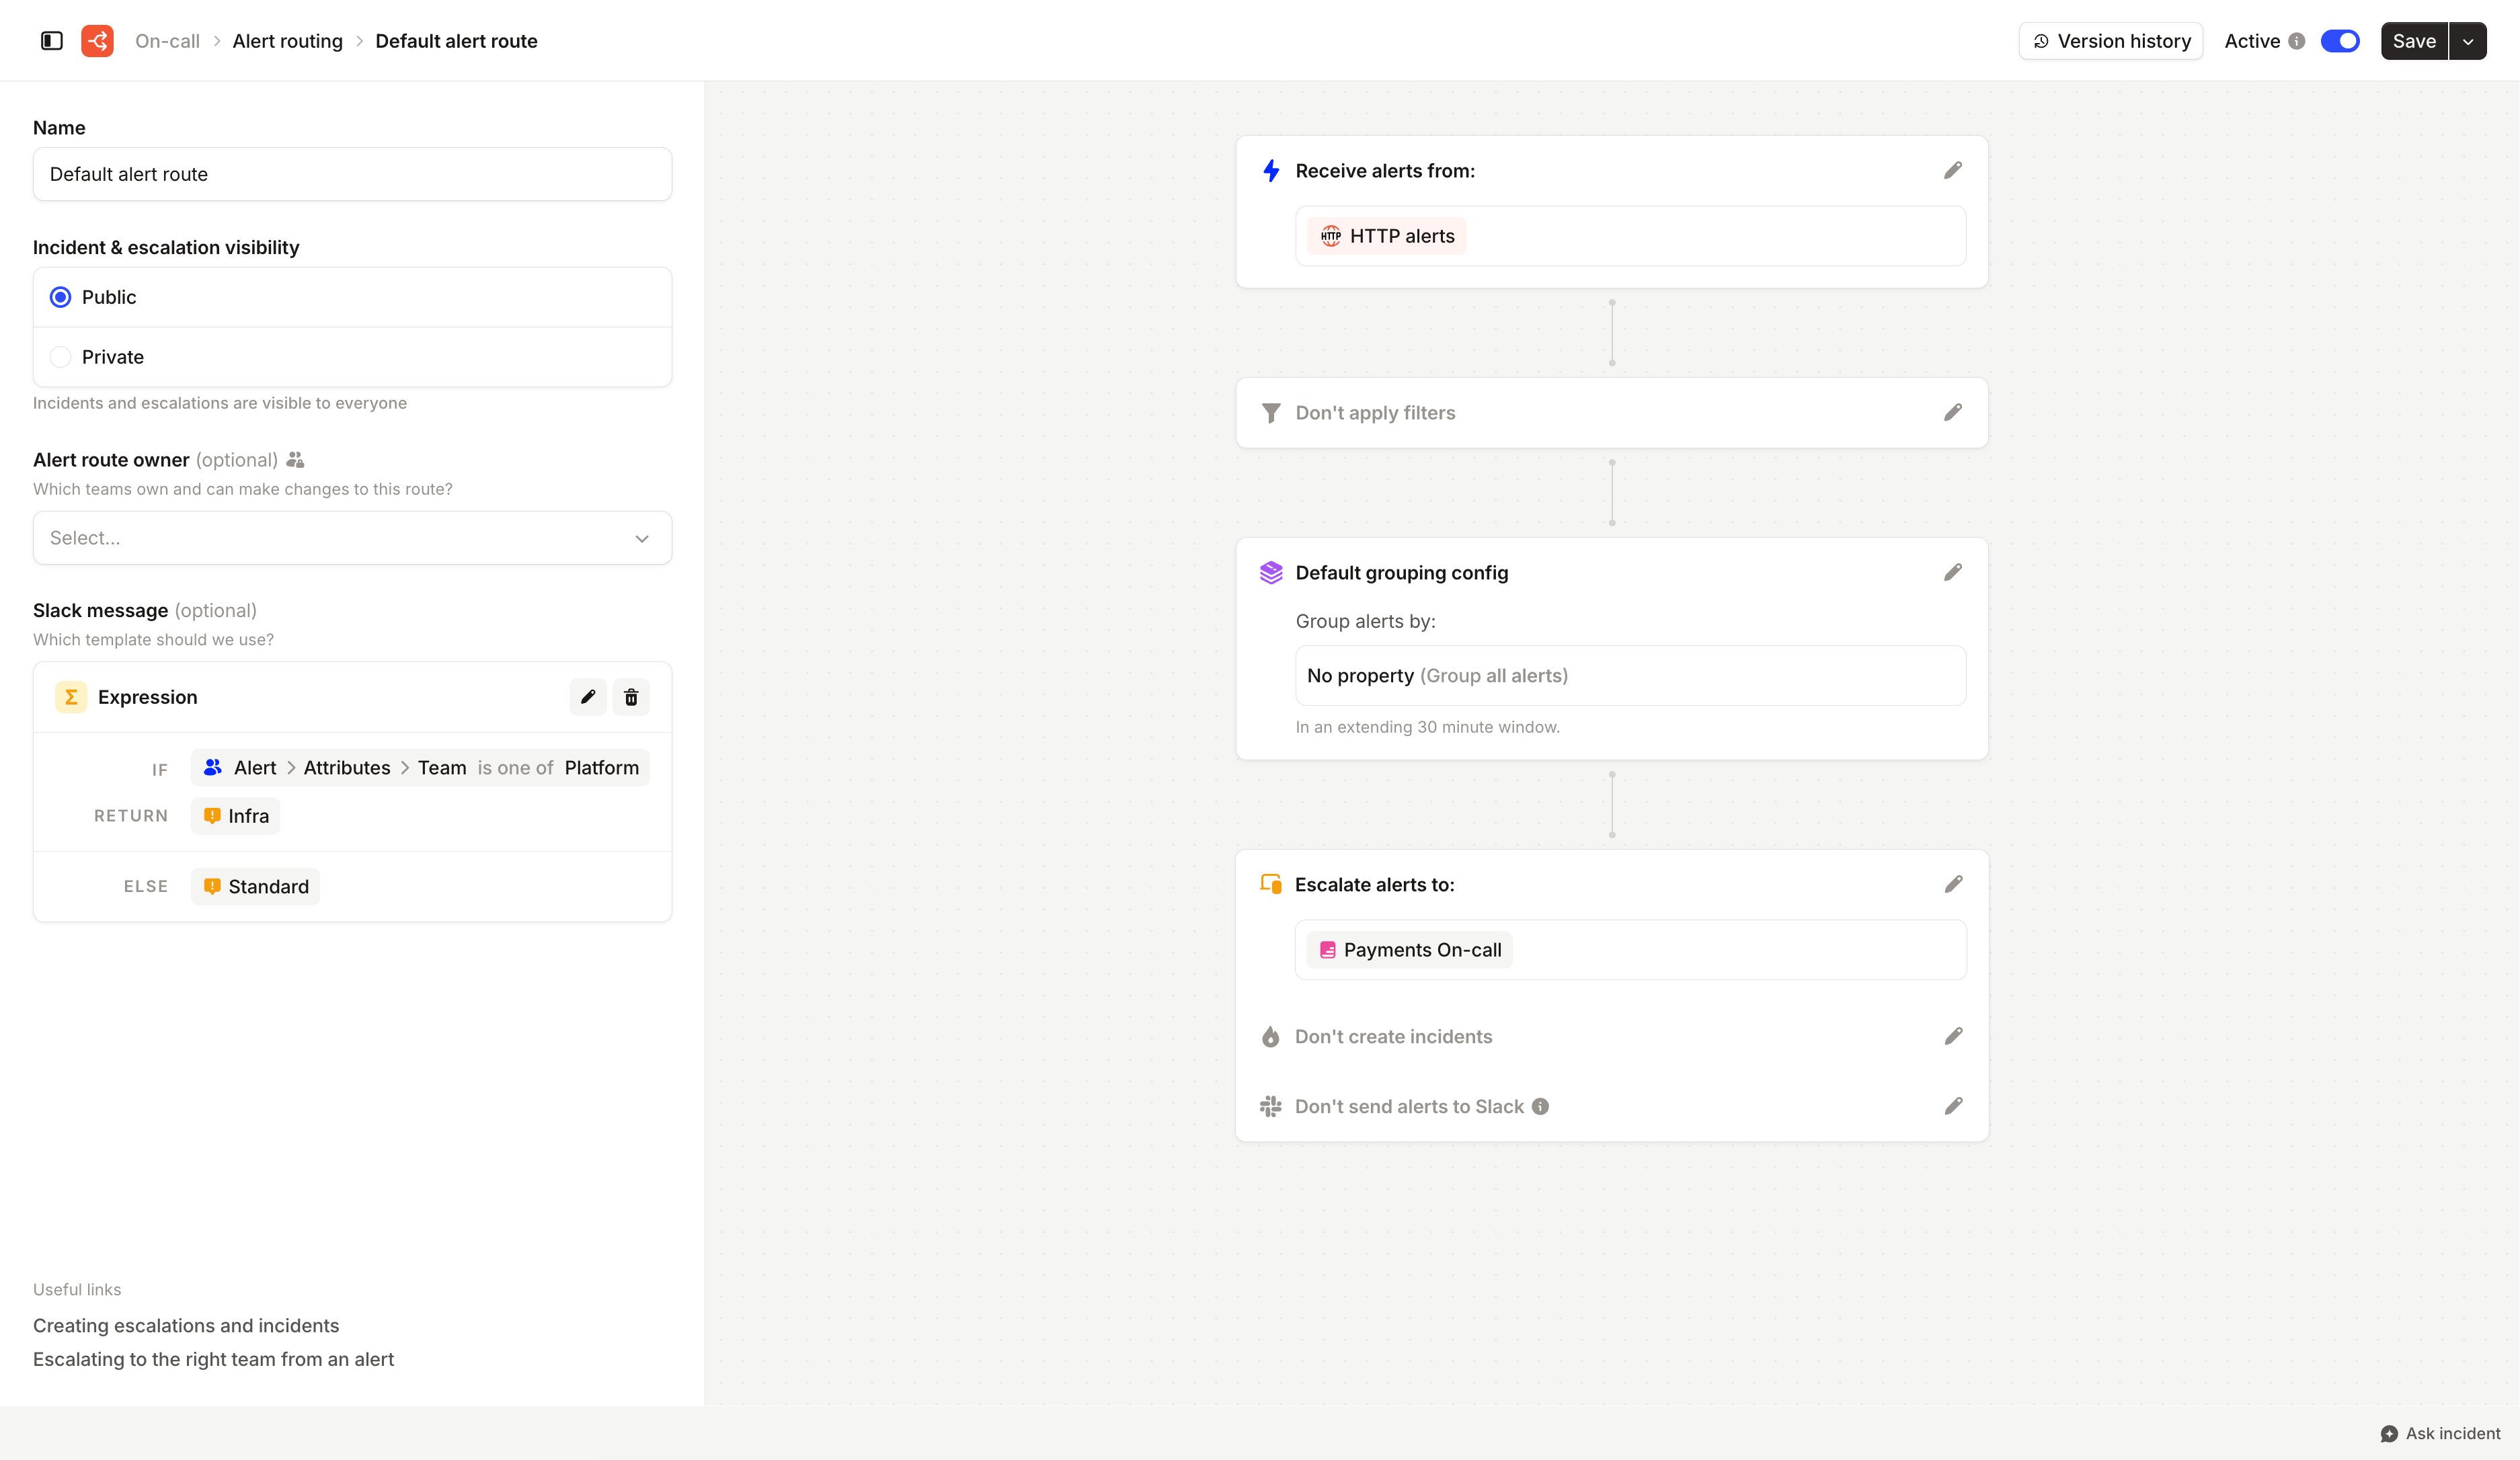Select the Private visibility option
The image size is (2520, 1460).
click(352, 357)
